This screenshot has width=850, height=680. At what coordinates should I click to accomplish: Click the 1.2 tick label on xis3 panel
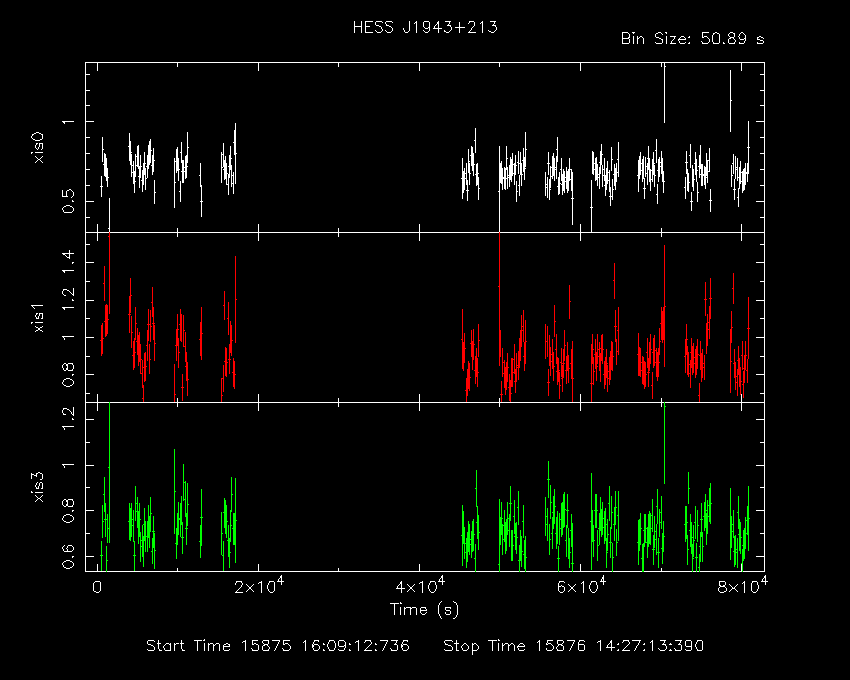[68, 419]
